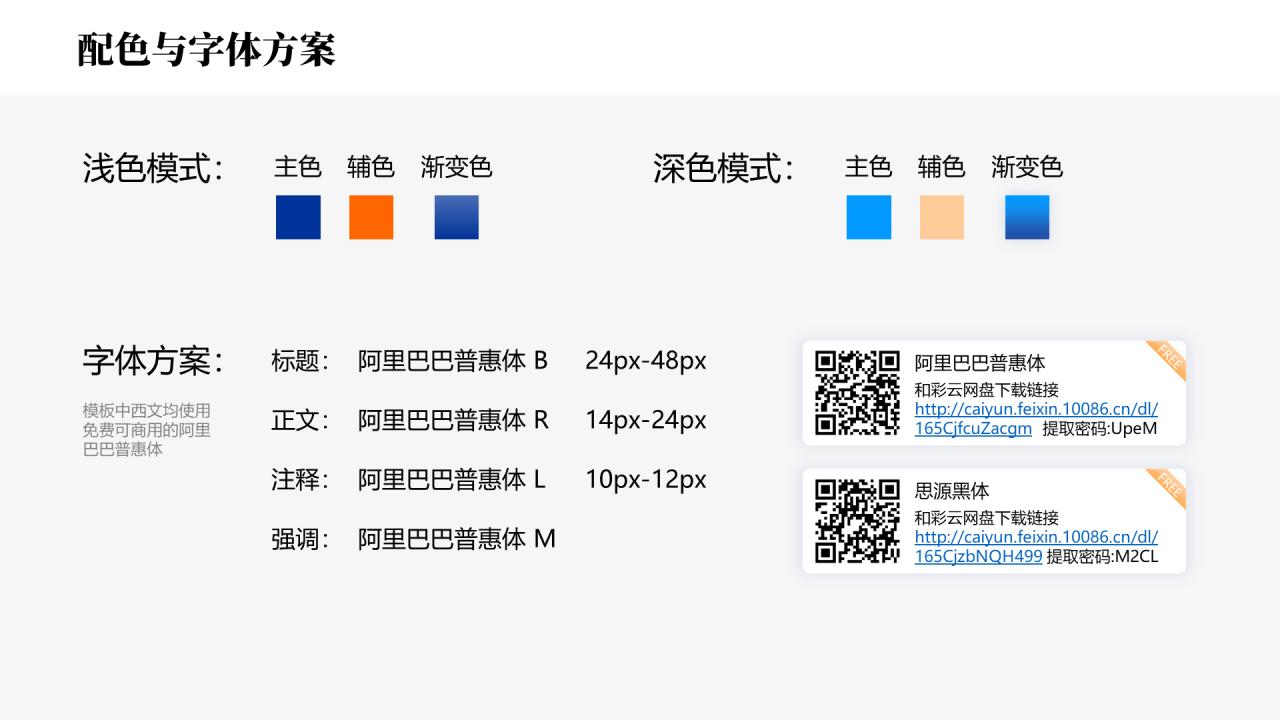Select the light mode 主色 dark blue swatch
Image resolution: width=1280 pixels, height=720 pixels.
click(297, 217)
